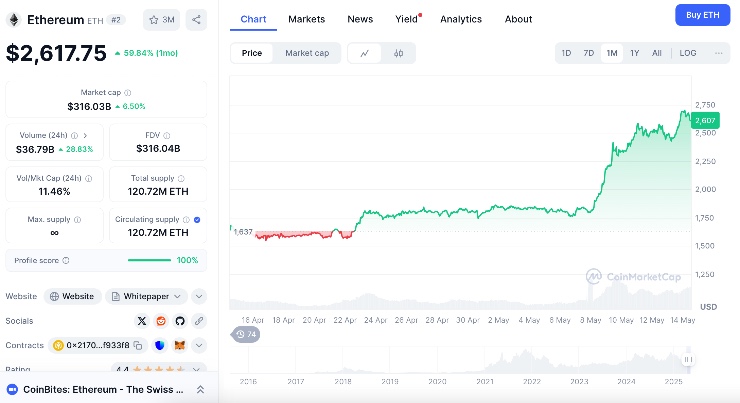Show Market cap info tooltip icon
This screenshot has width=740, height=403.
(127, 92)
